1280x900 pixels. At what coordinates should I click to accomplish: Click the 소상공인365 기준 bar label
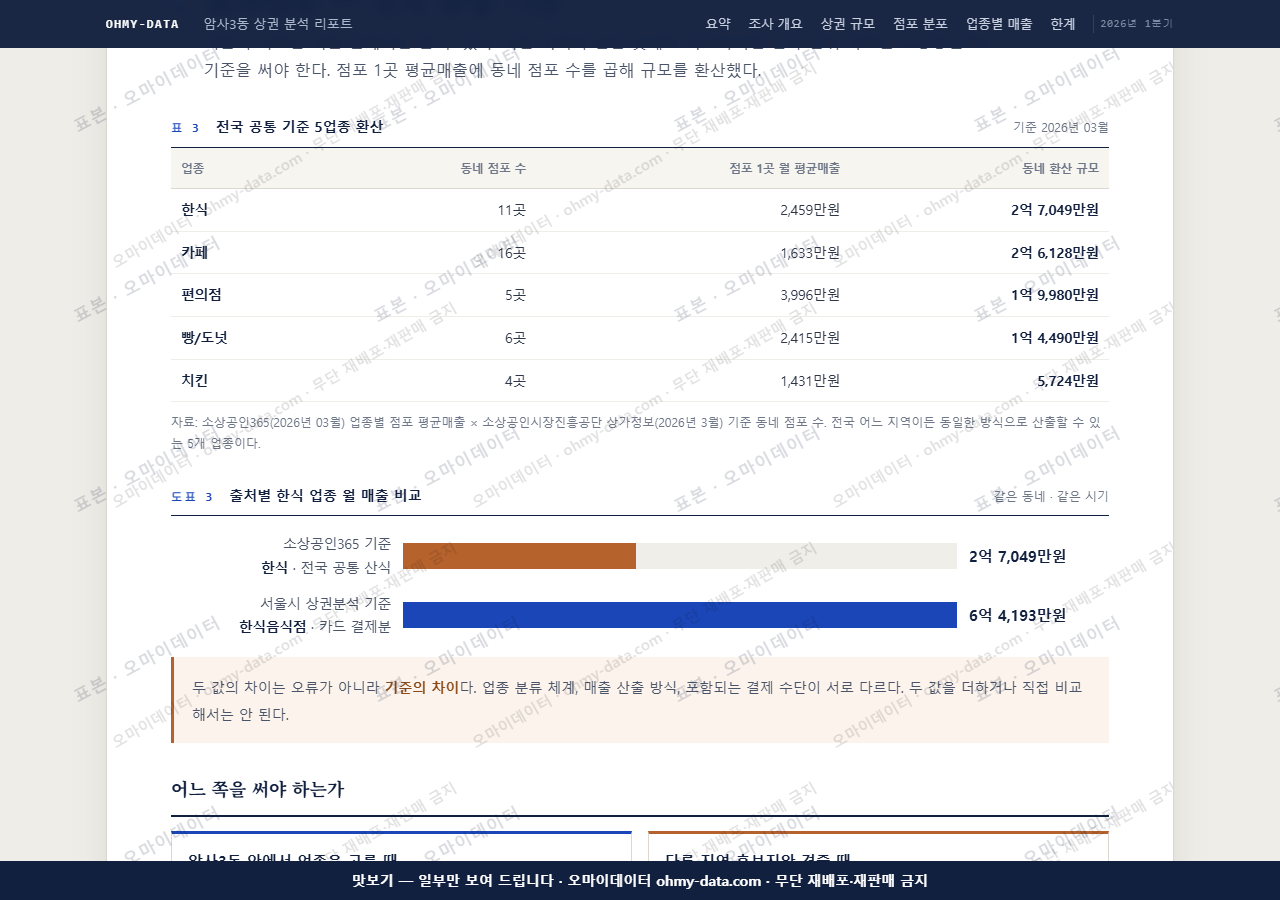click(x=337, y=544)
